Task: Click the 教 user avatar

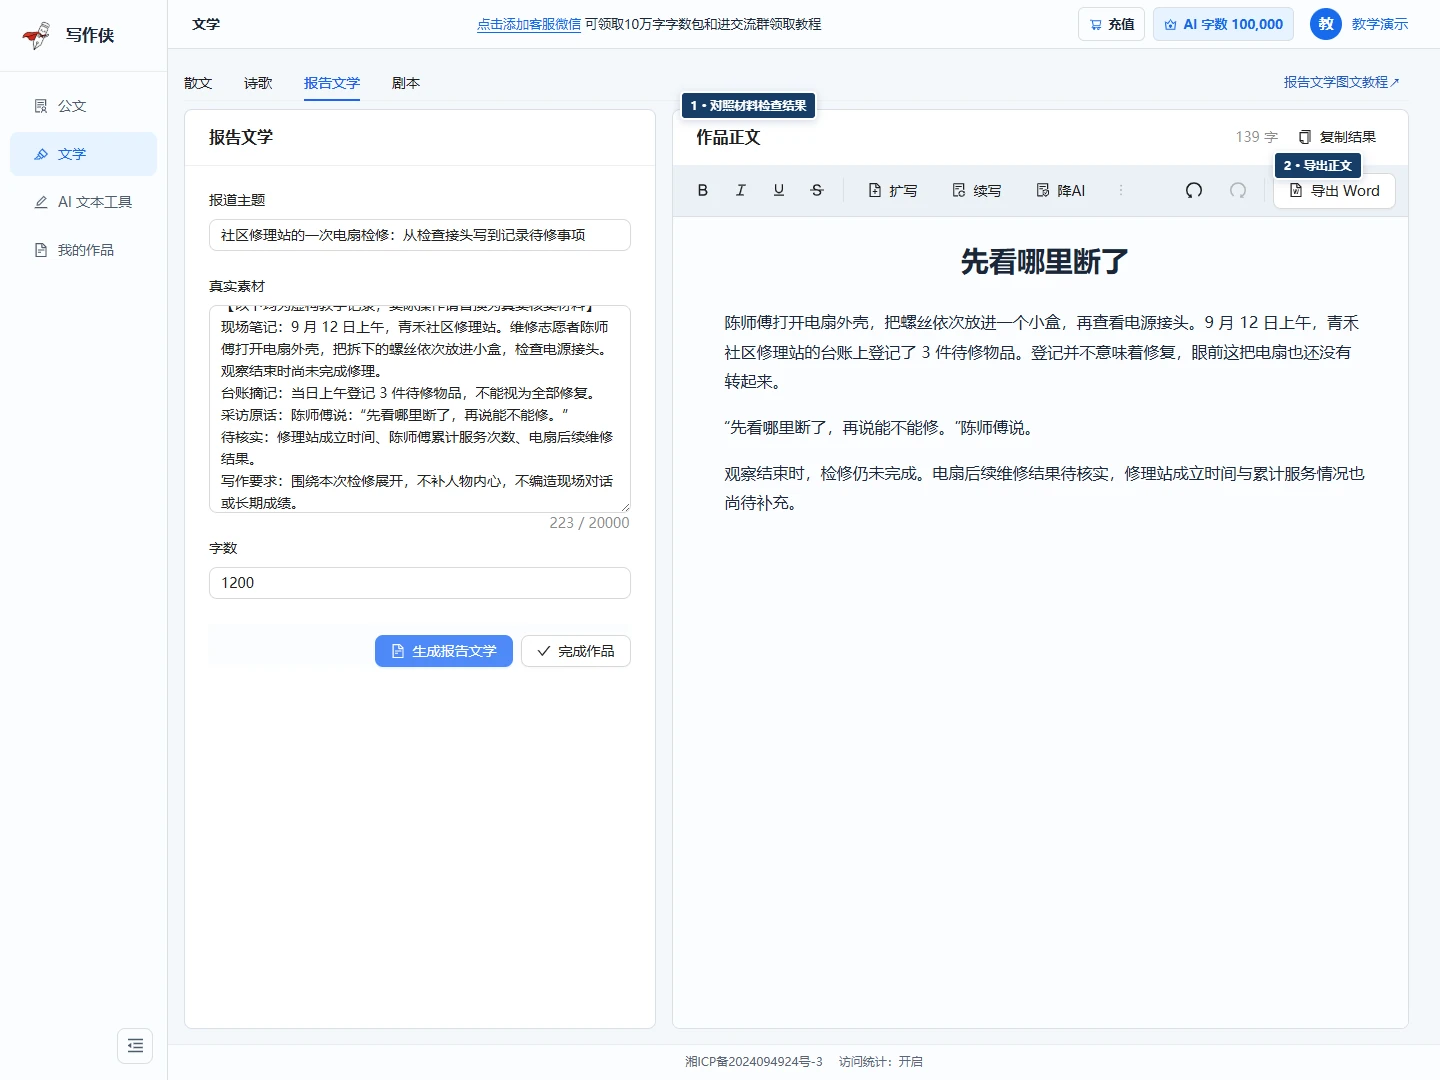Action: (1326, 24)
